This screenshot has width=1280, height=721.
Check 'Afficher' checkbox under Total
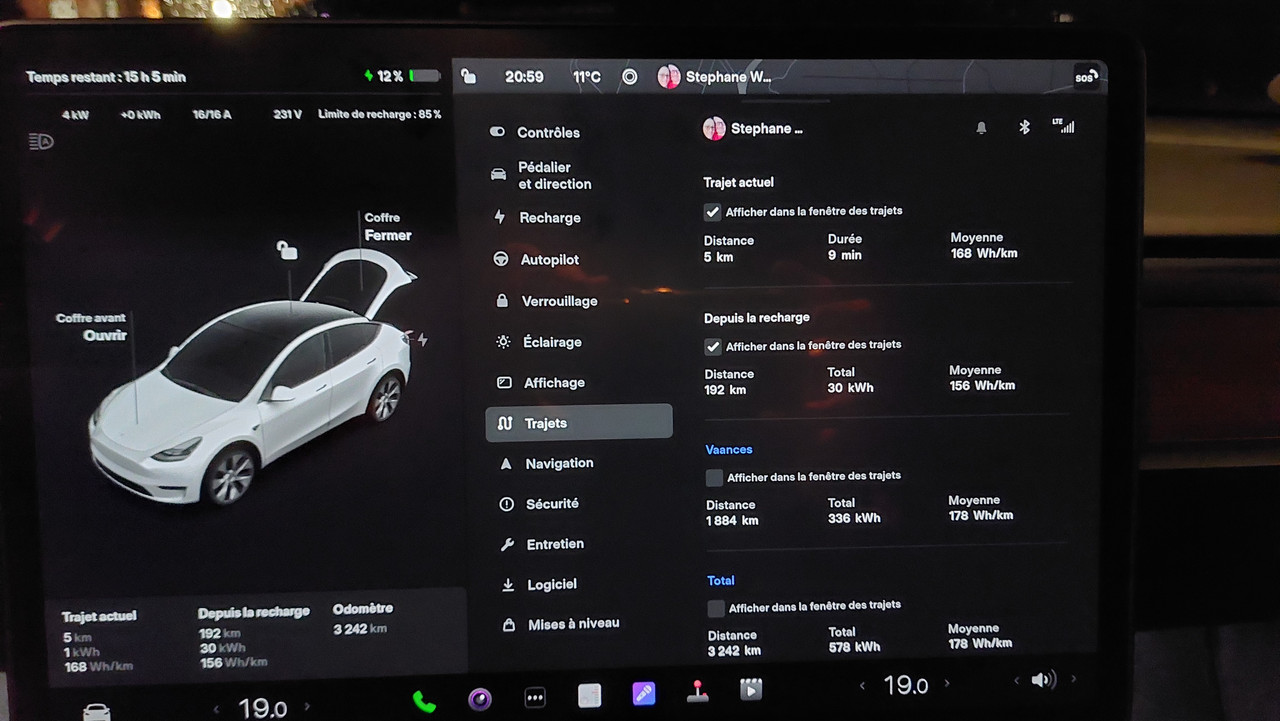coord(716,609)
